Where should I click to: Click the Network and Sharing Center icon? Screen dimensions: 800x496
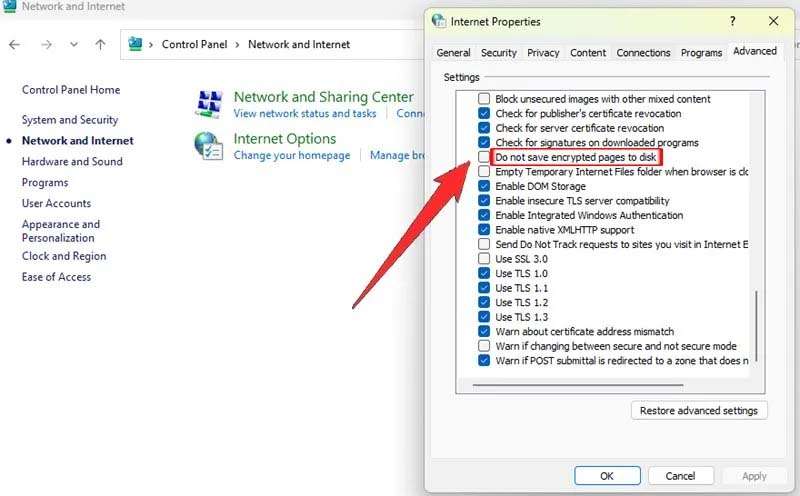210,104
